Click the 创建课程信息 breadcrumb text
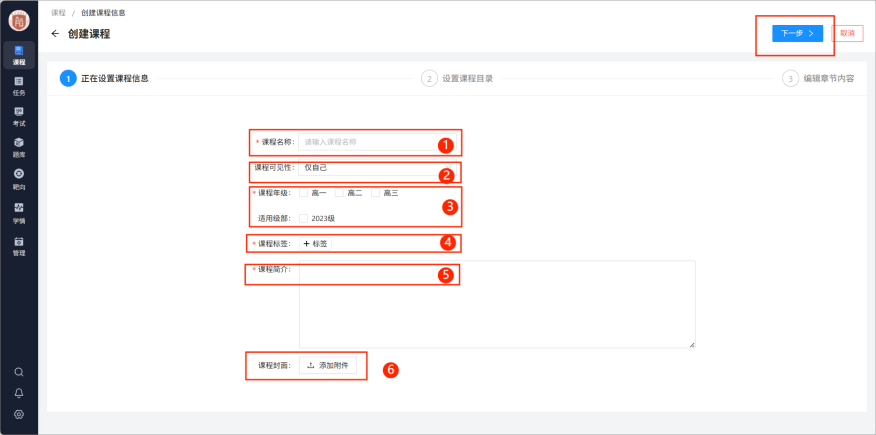 click(103, 13)
